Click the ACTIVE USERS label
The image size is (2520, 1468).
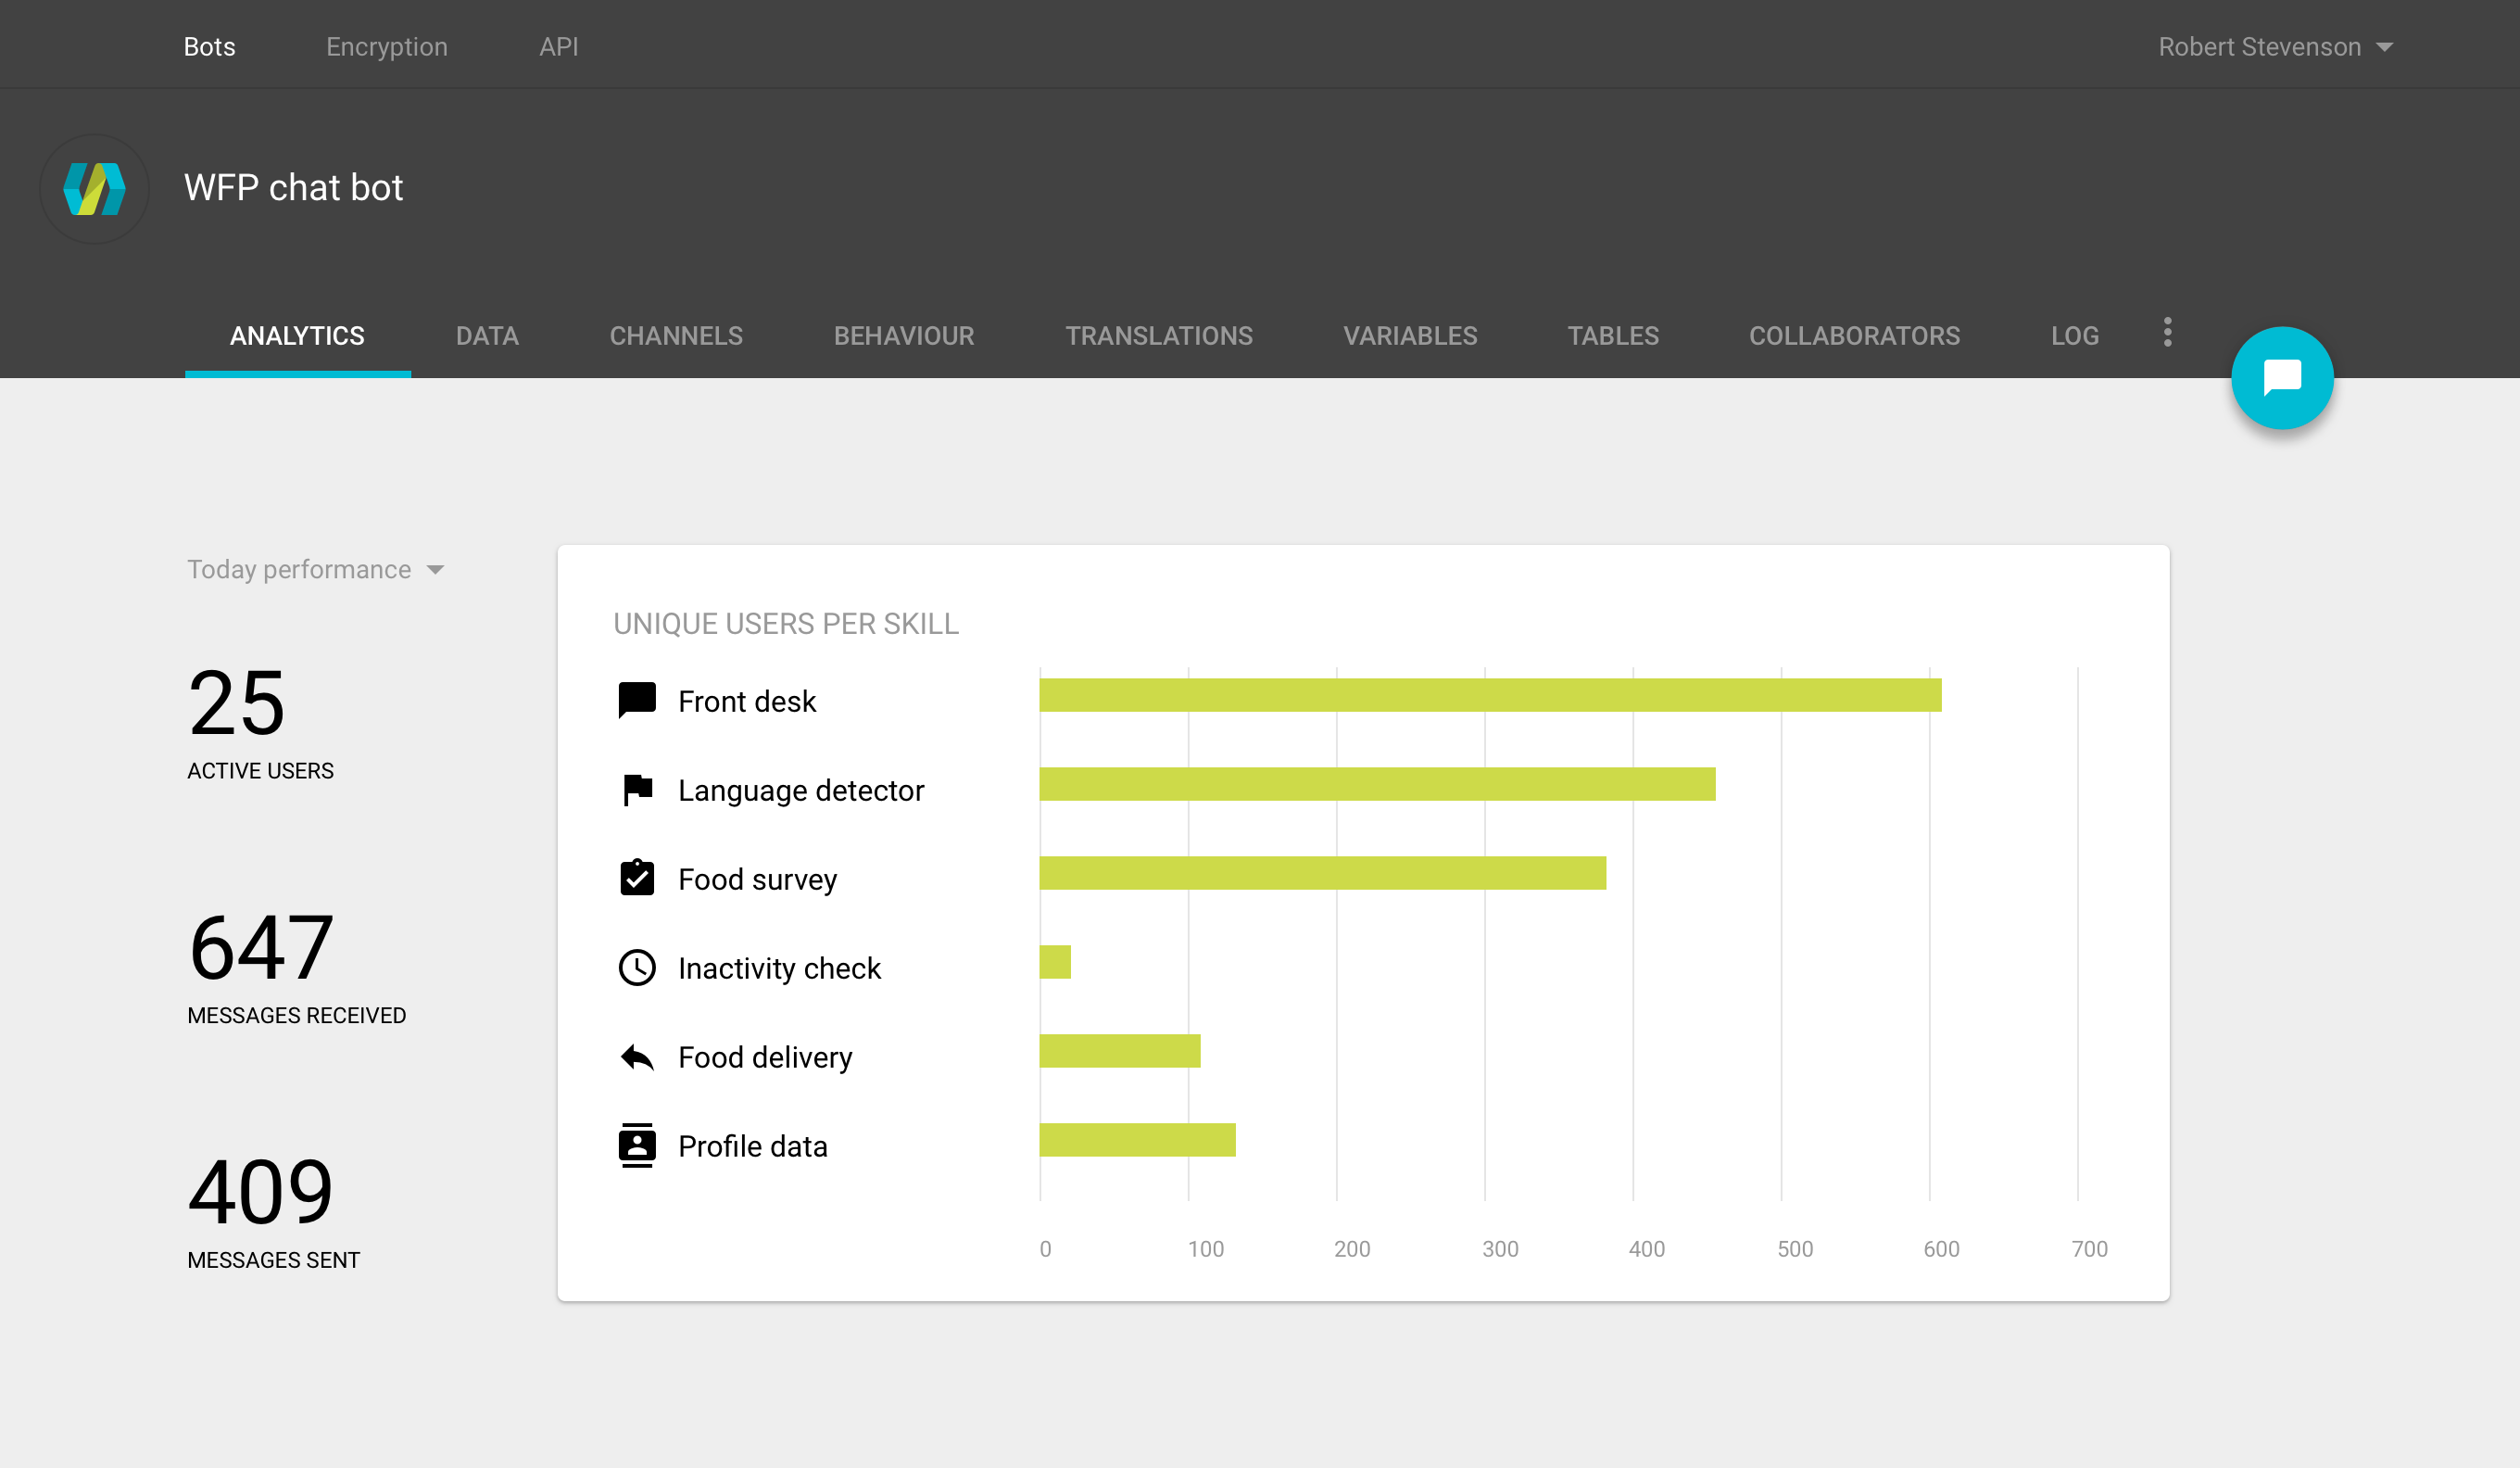click(x=260, y=771)
